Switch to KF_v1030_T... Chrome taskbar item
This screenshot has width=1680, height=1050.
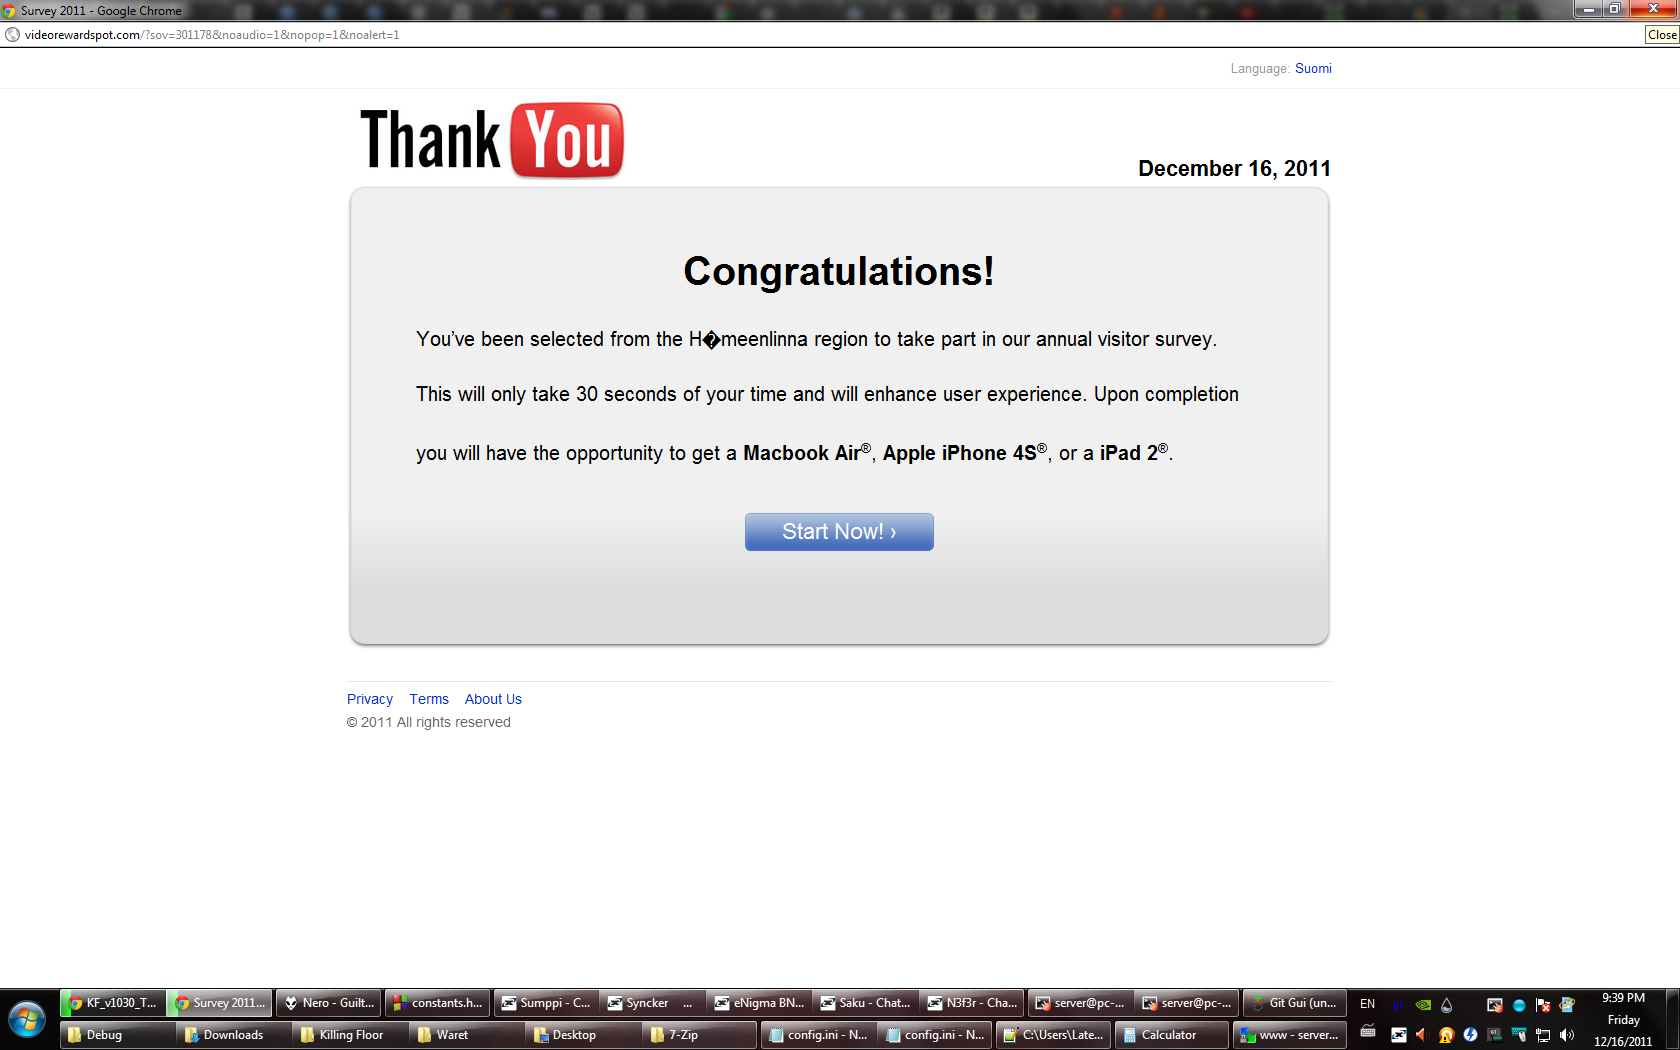click(x=112, y=1003)
